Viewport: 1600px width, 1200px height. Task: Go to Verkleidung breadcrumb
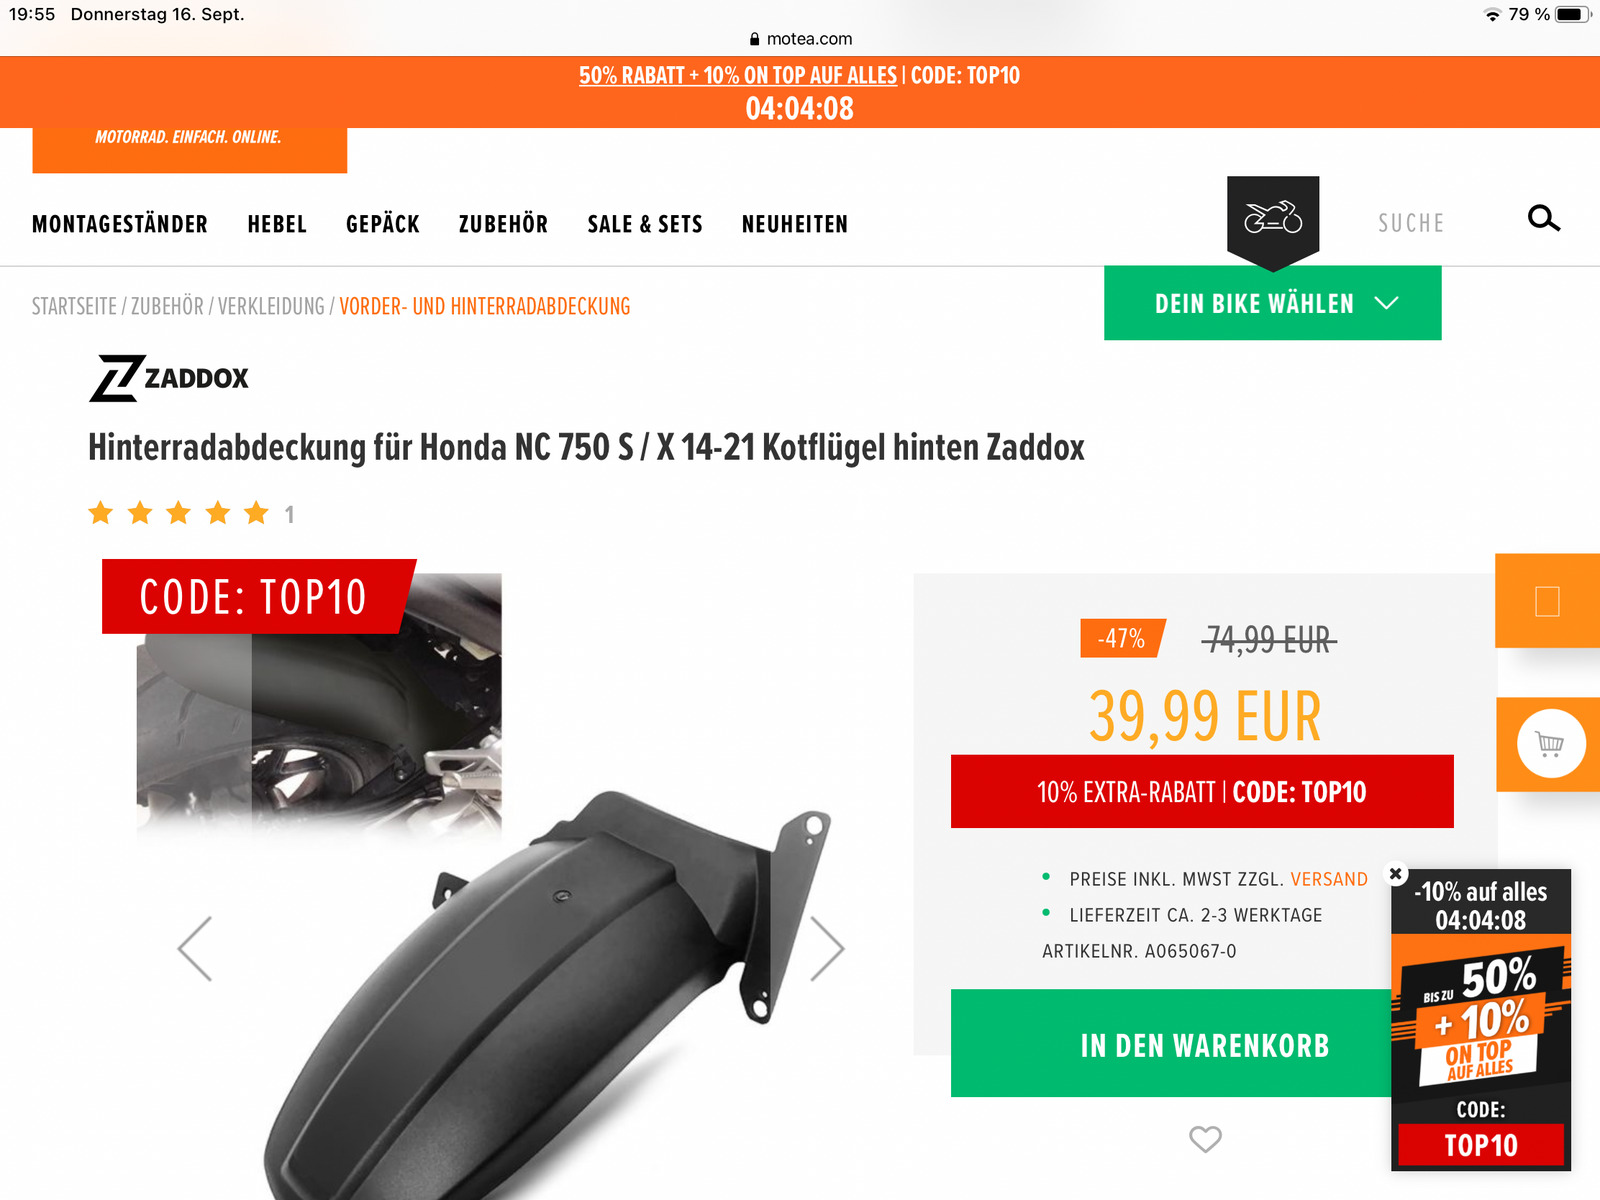(271, 306)
